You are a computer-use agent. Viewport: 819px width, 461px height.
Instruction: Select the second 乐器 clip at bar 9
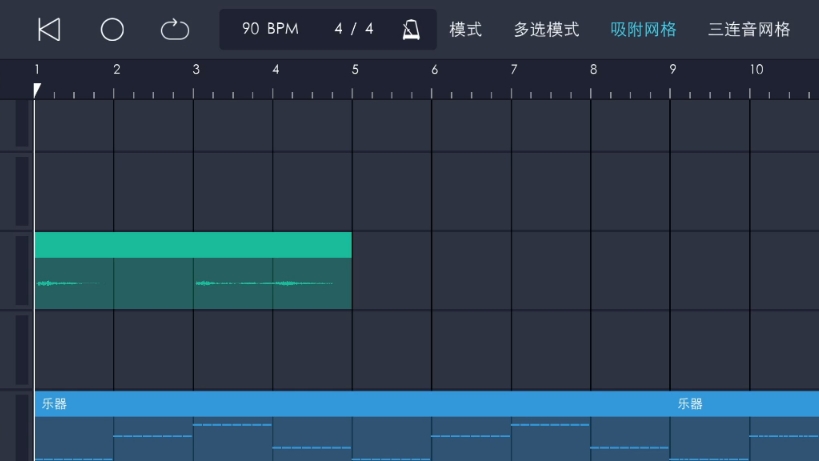(690, 404)
